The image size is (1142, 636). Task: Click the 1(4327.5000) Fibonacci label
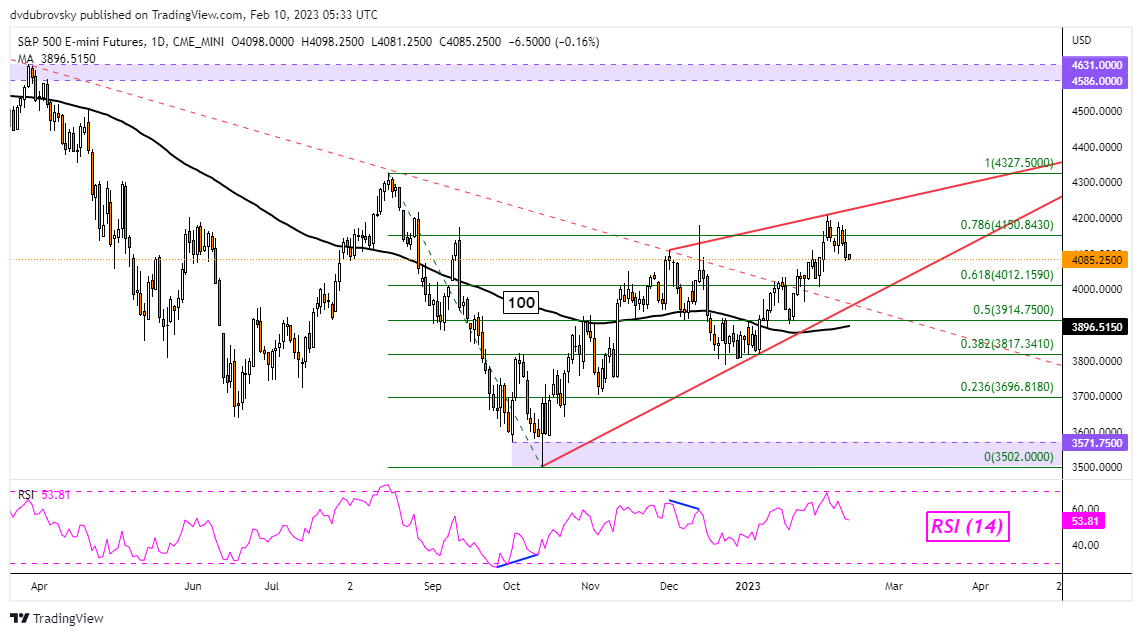[x=1019, y=163]
